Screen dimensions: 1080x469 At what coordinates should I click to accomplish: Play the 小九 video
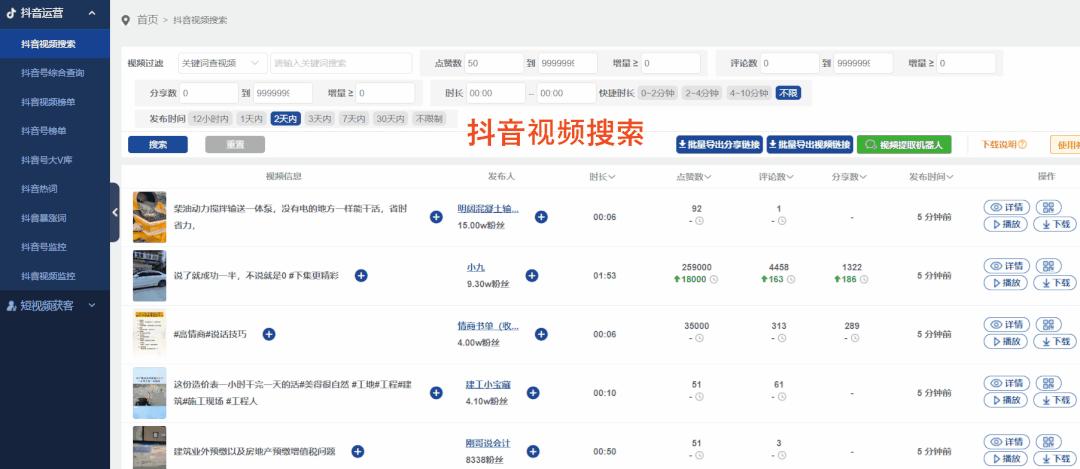(x=1006, y=283)
